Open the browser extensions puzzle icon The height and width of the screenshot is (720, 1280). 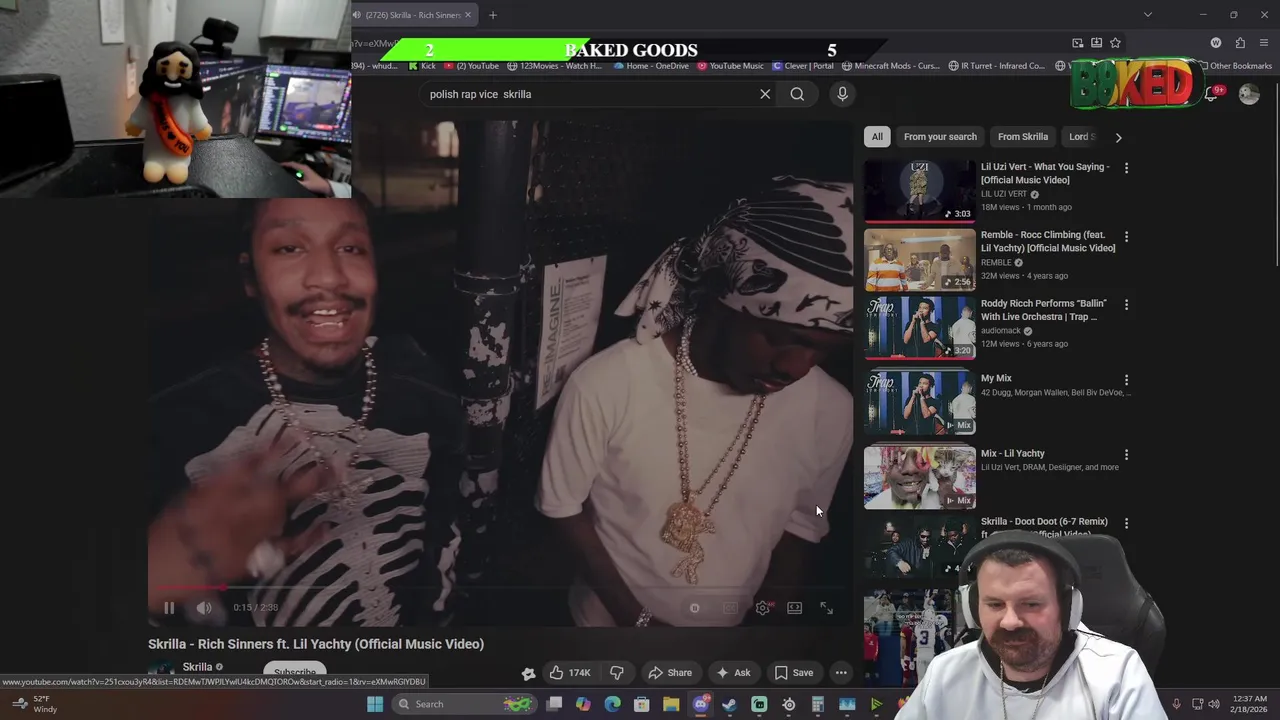pos(1240,43)
